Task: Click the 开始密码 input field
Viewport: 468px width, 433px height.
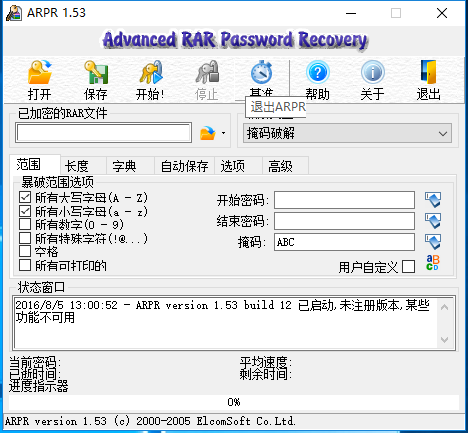Action: coord(344,200)
